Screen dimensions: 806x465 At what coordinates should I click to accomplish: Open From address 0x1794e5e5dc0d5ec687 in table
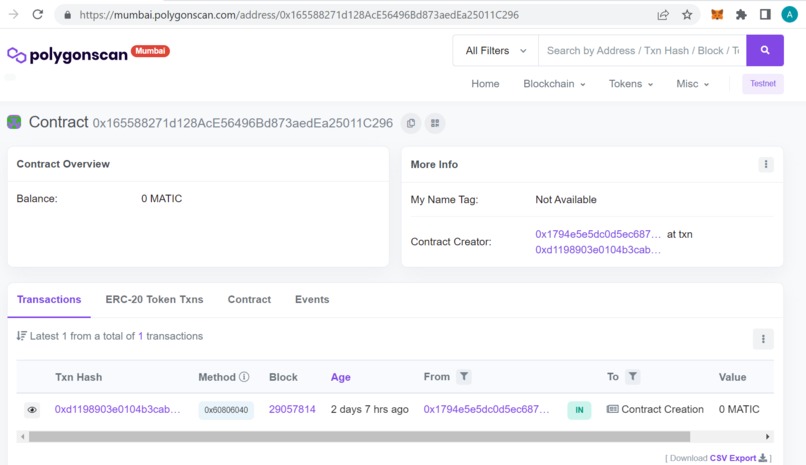point(486,410)
